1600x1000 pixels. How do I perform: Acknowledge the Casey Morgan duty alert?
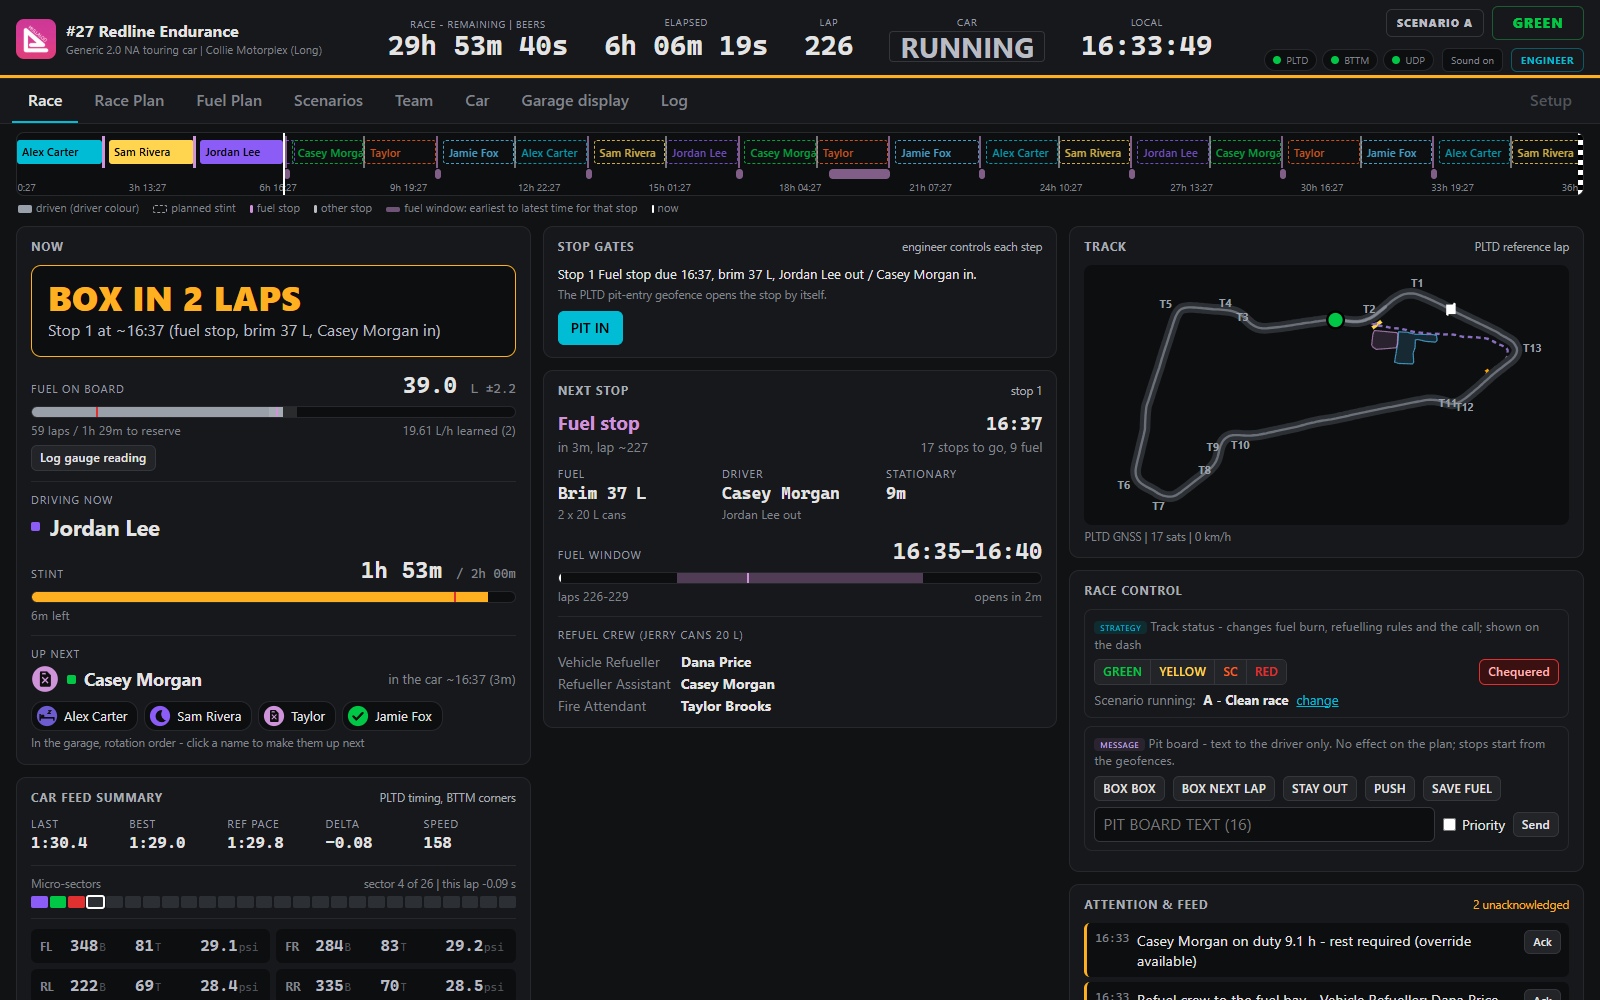[x=1542, y=942]
